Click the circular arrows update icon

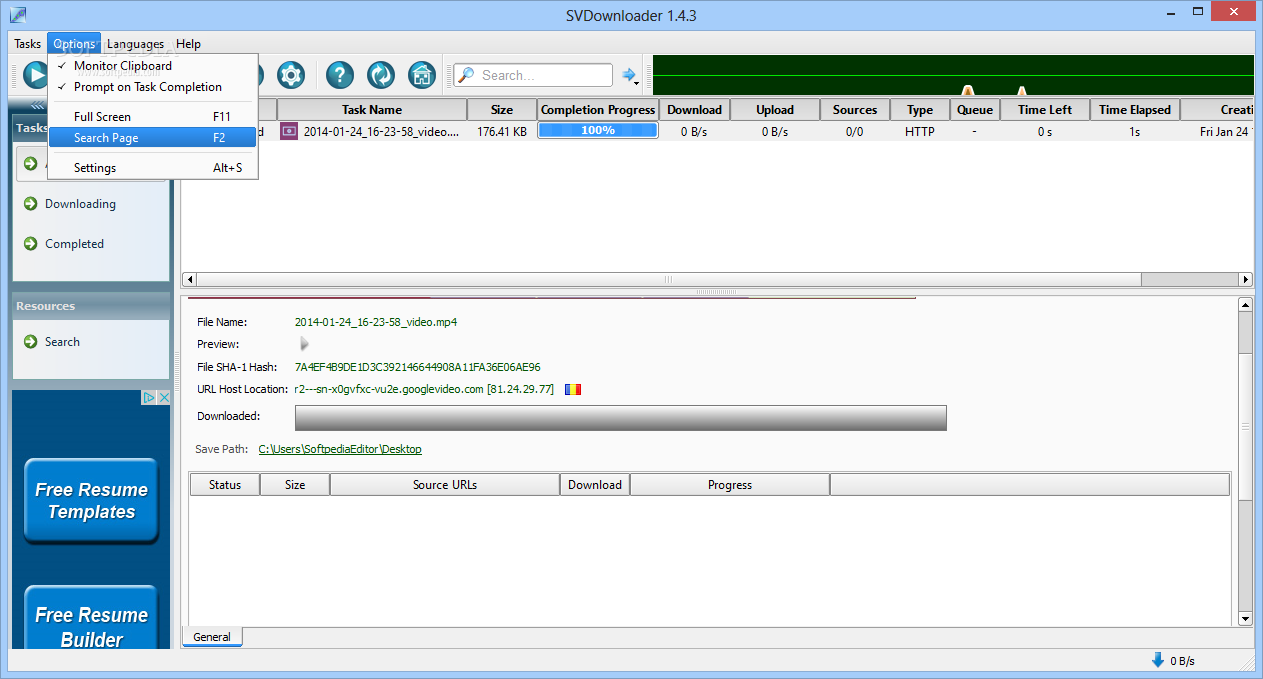pos(381,75)
